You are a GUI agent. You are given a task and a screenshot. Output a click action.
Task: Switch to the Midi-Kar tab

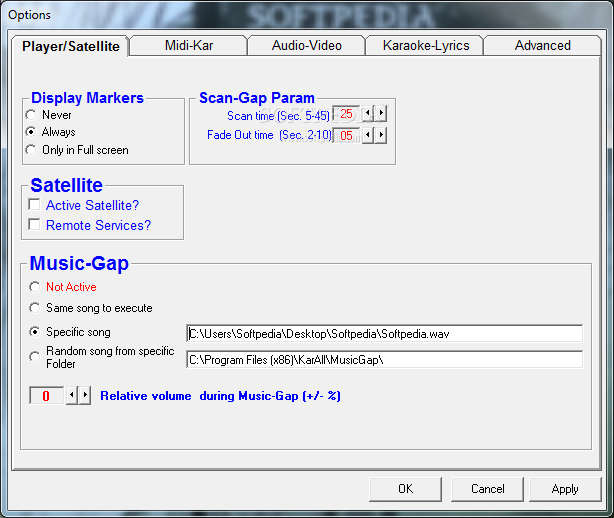pos(189,46)
